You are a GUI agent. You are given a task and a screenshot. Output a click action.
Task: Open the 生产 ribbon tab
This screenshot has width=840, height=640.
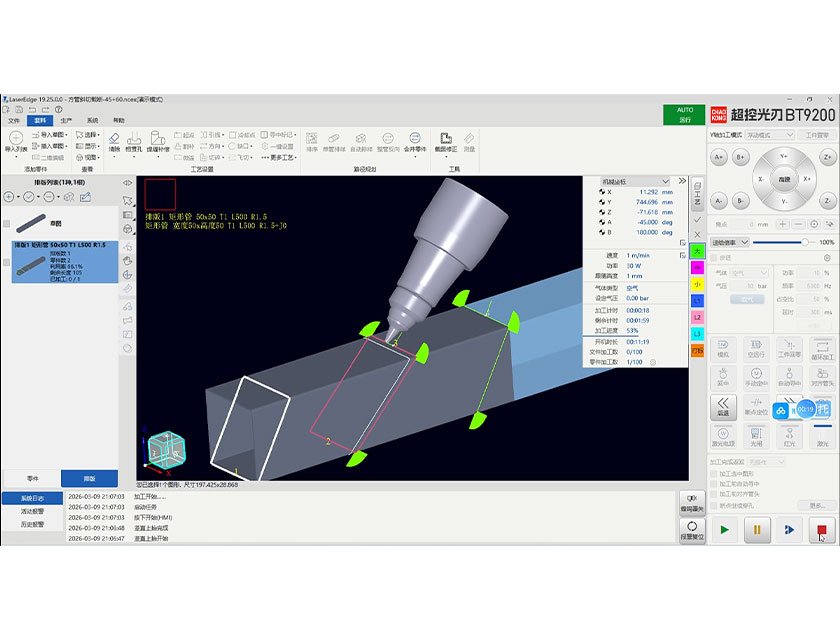click(66, 120)
